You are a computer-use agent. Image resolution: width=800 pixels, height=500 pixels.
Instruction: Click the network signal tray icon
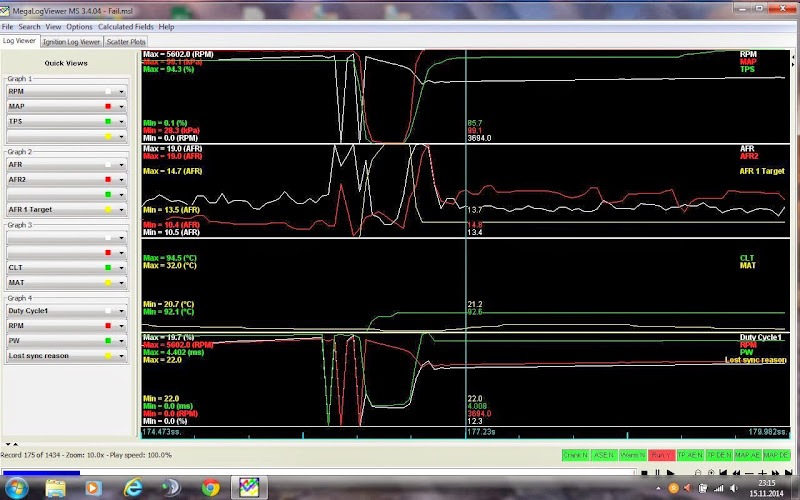pos(718,489)
